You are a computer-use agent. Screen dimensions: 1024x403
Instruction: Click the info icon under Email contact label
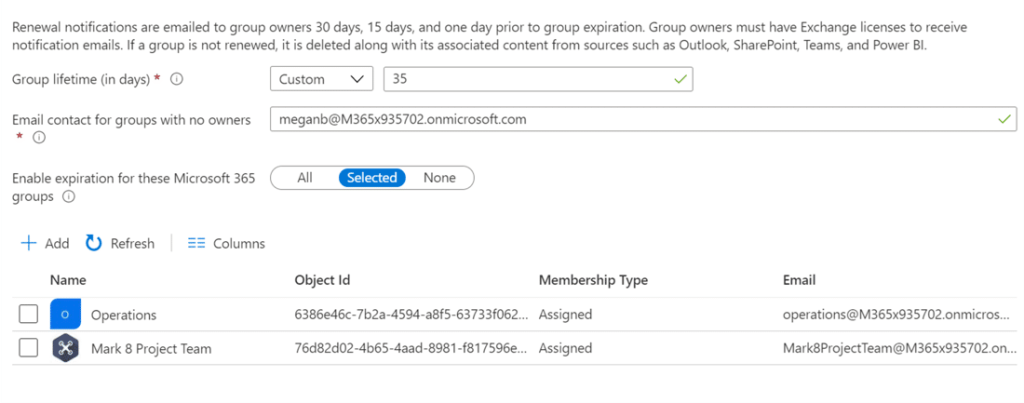[x=39, y=138]
